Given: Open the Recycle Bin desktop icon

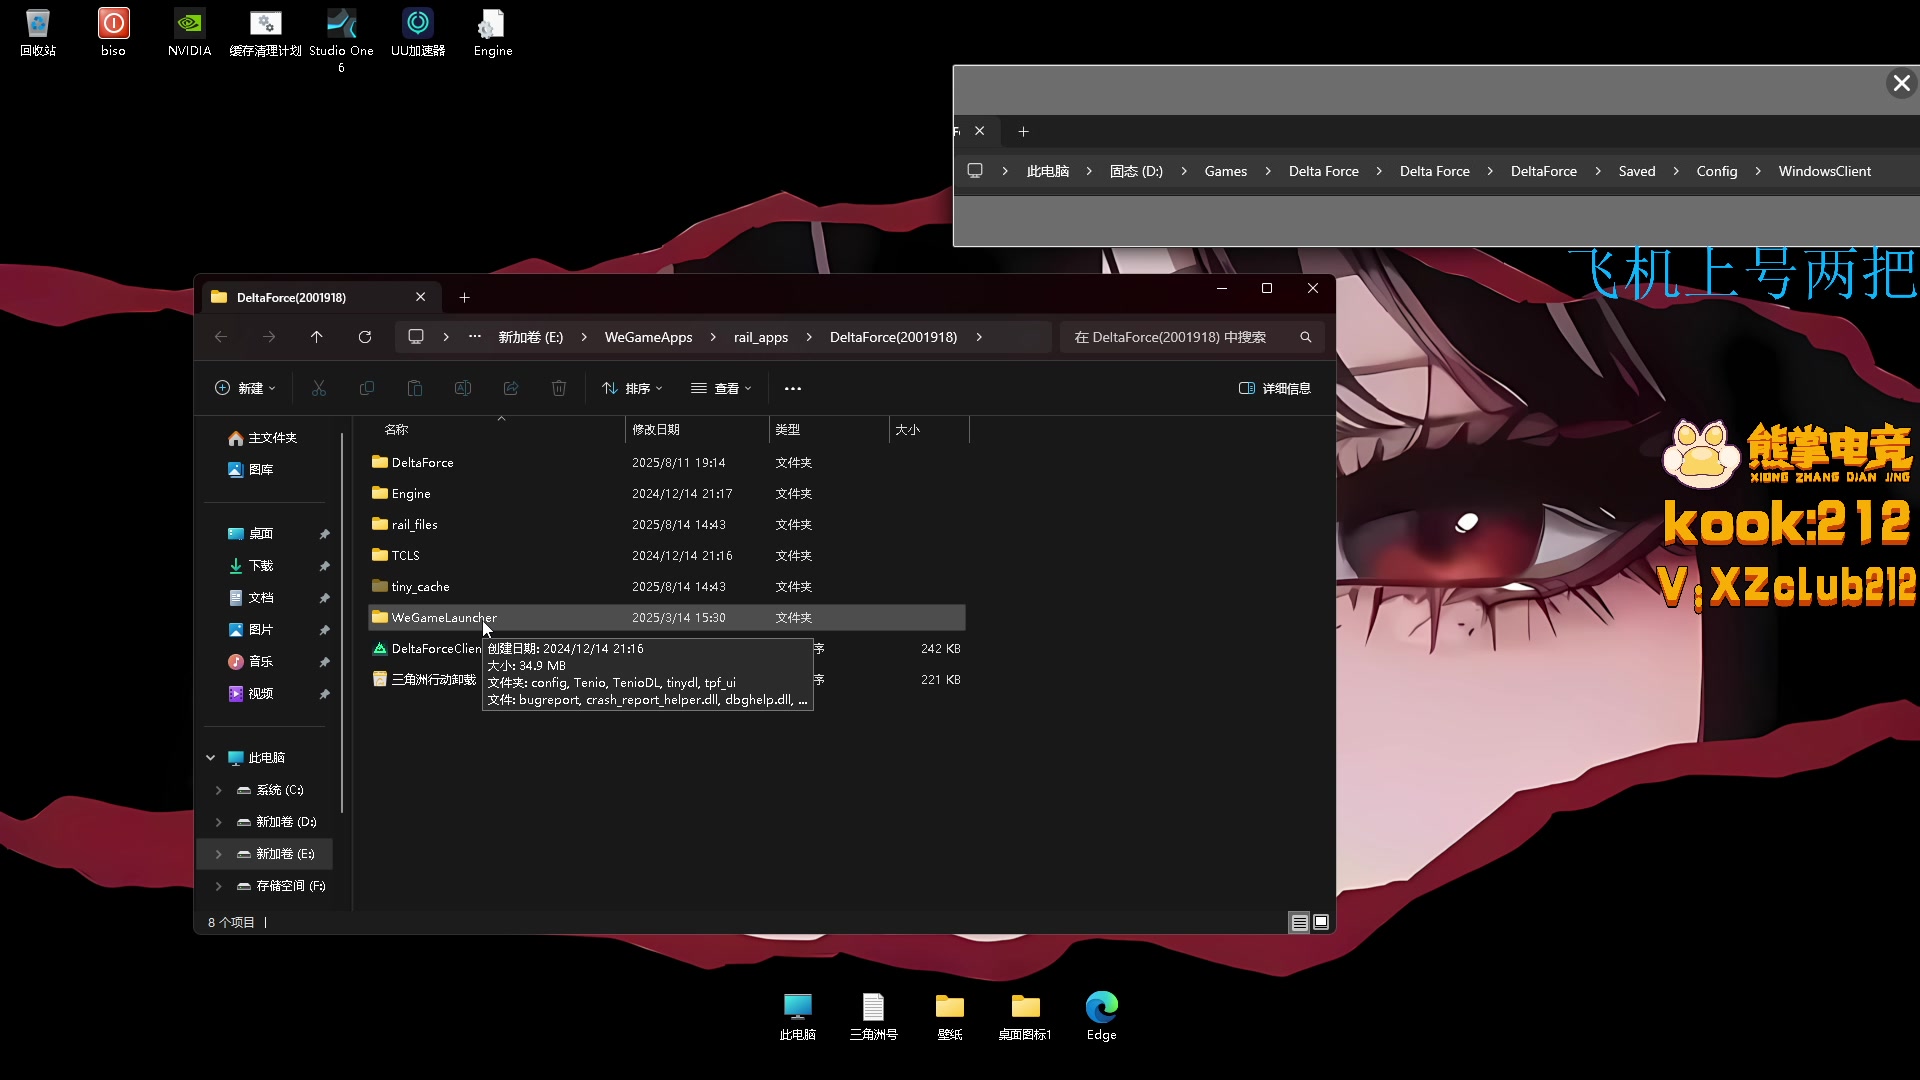Looking at the screenshot, I should [x=38, y=32].
